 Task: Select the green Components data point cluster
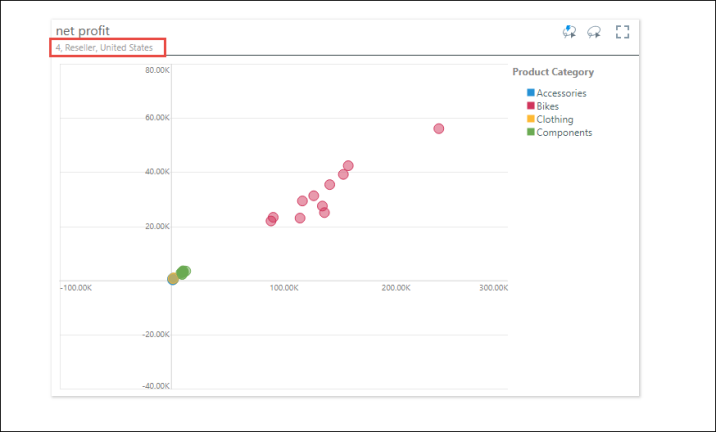pyautogui.click(x=183, y=272)
